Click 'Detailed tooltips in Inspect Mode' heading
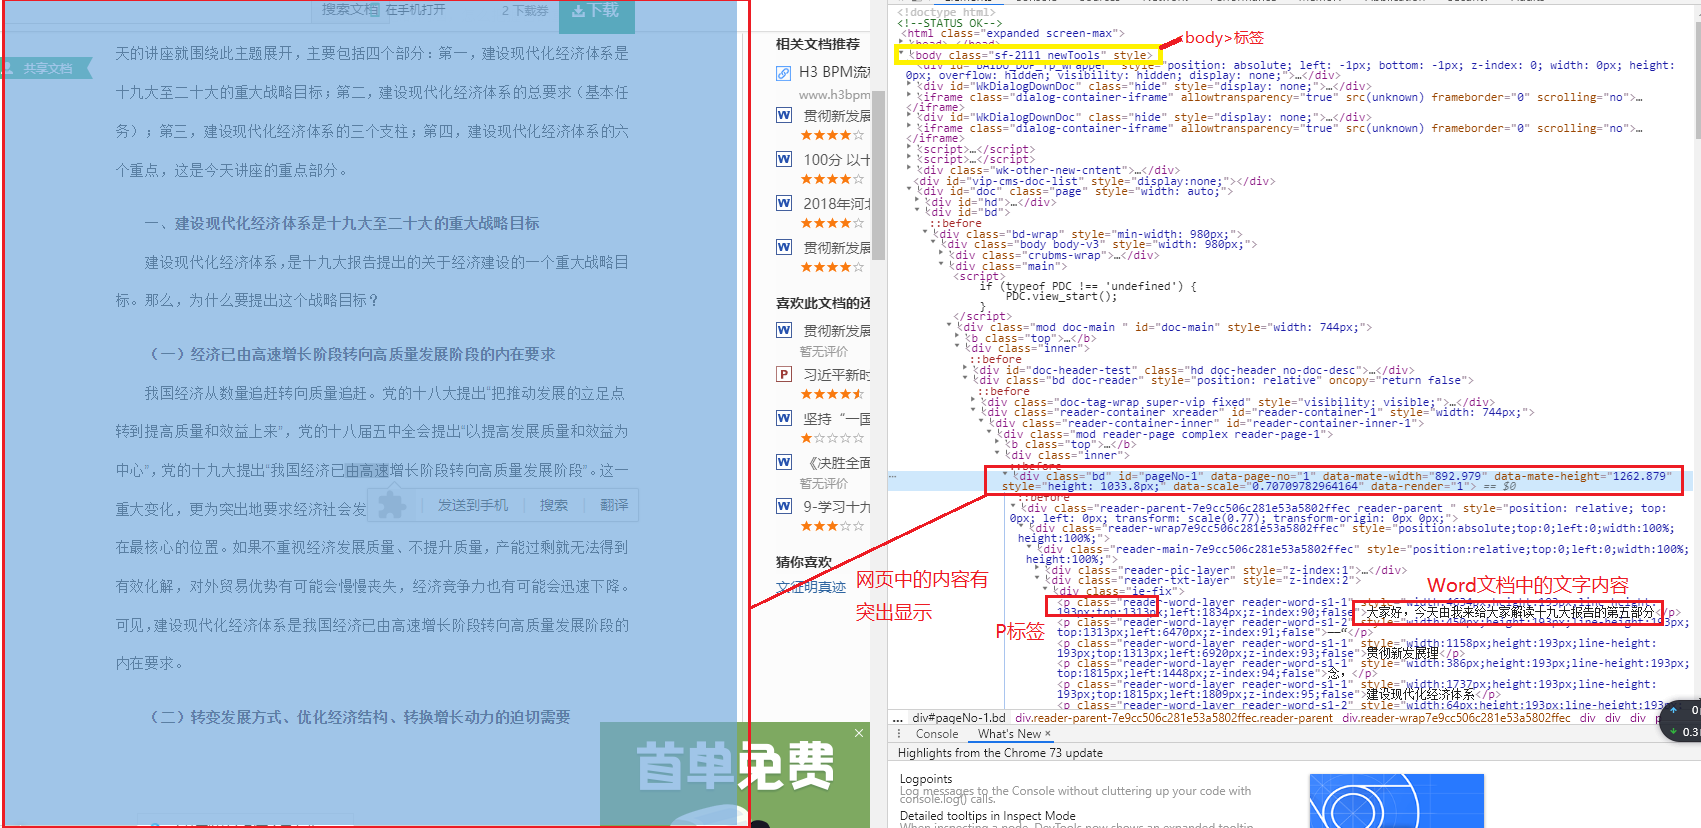The width and height of the screenshot is (1701, 828). (x=988, y=816)
